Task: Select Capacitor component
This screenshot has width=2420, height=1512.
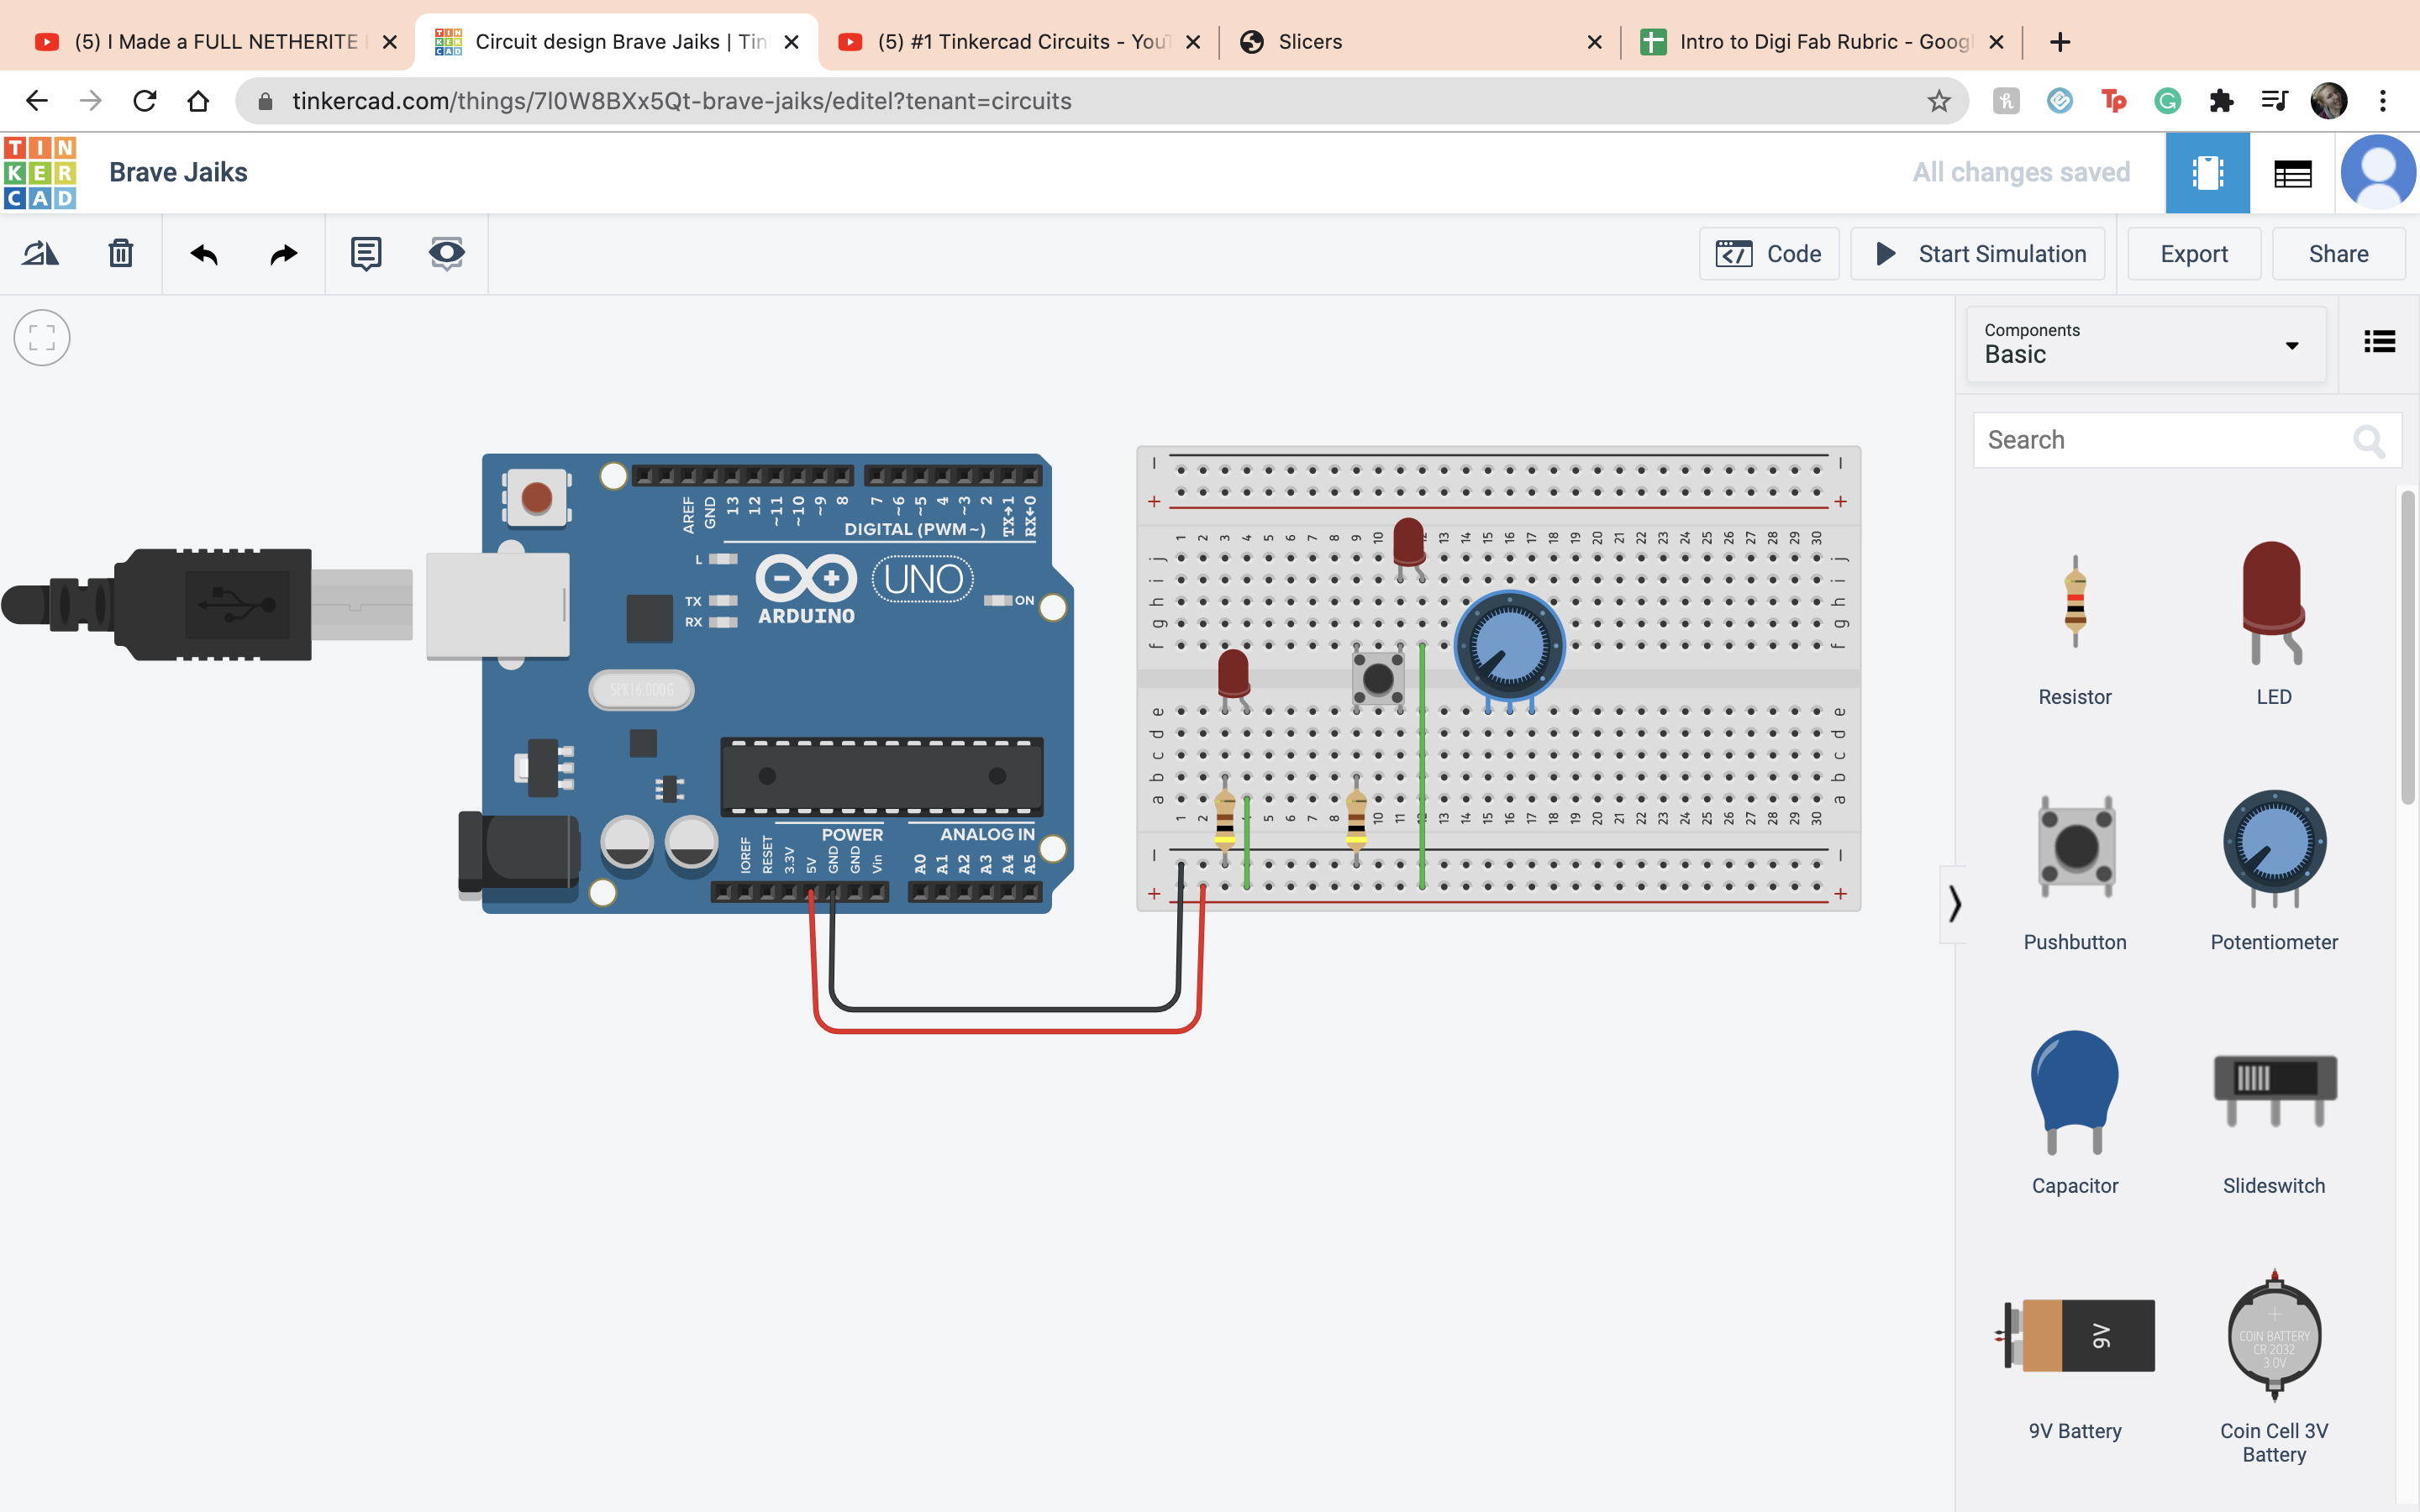Action: 2075,1113
